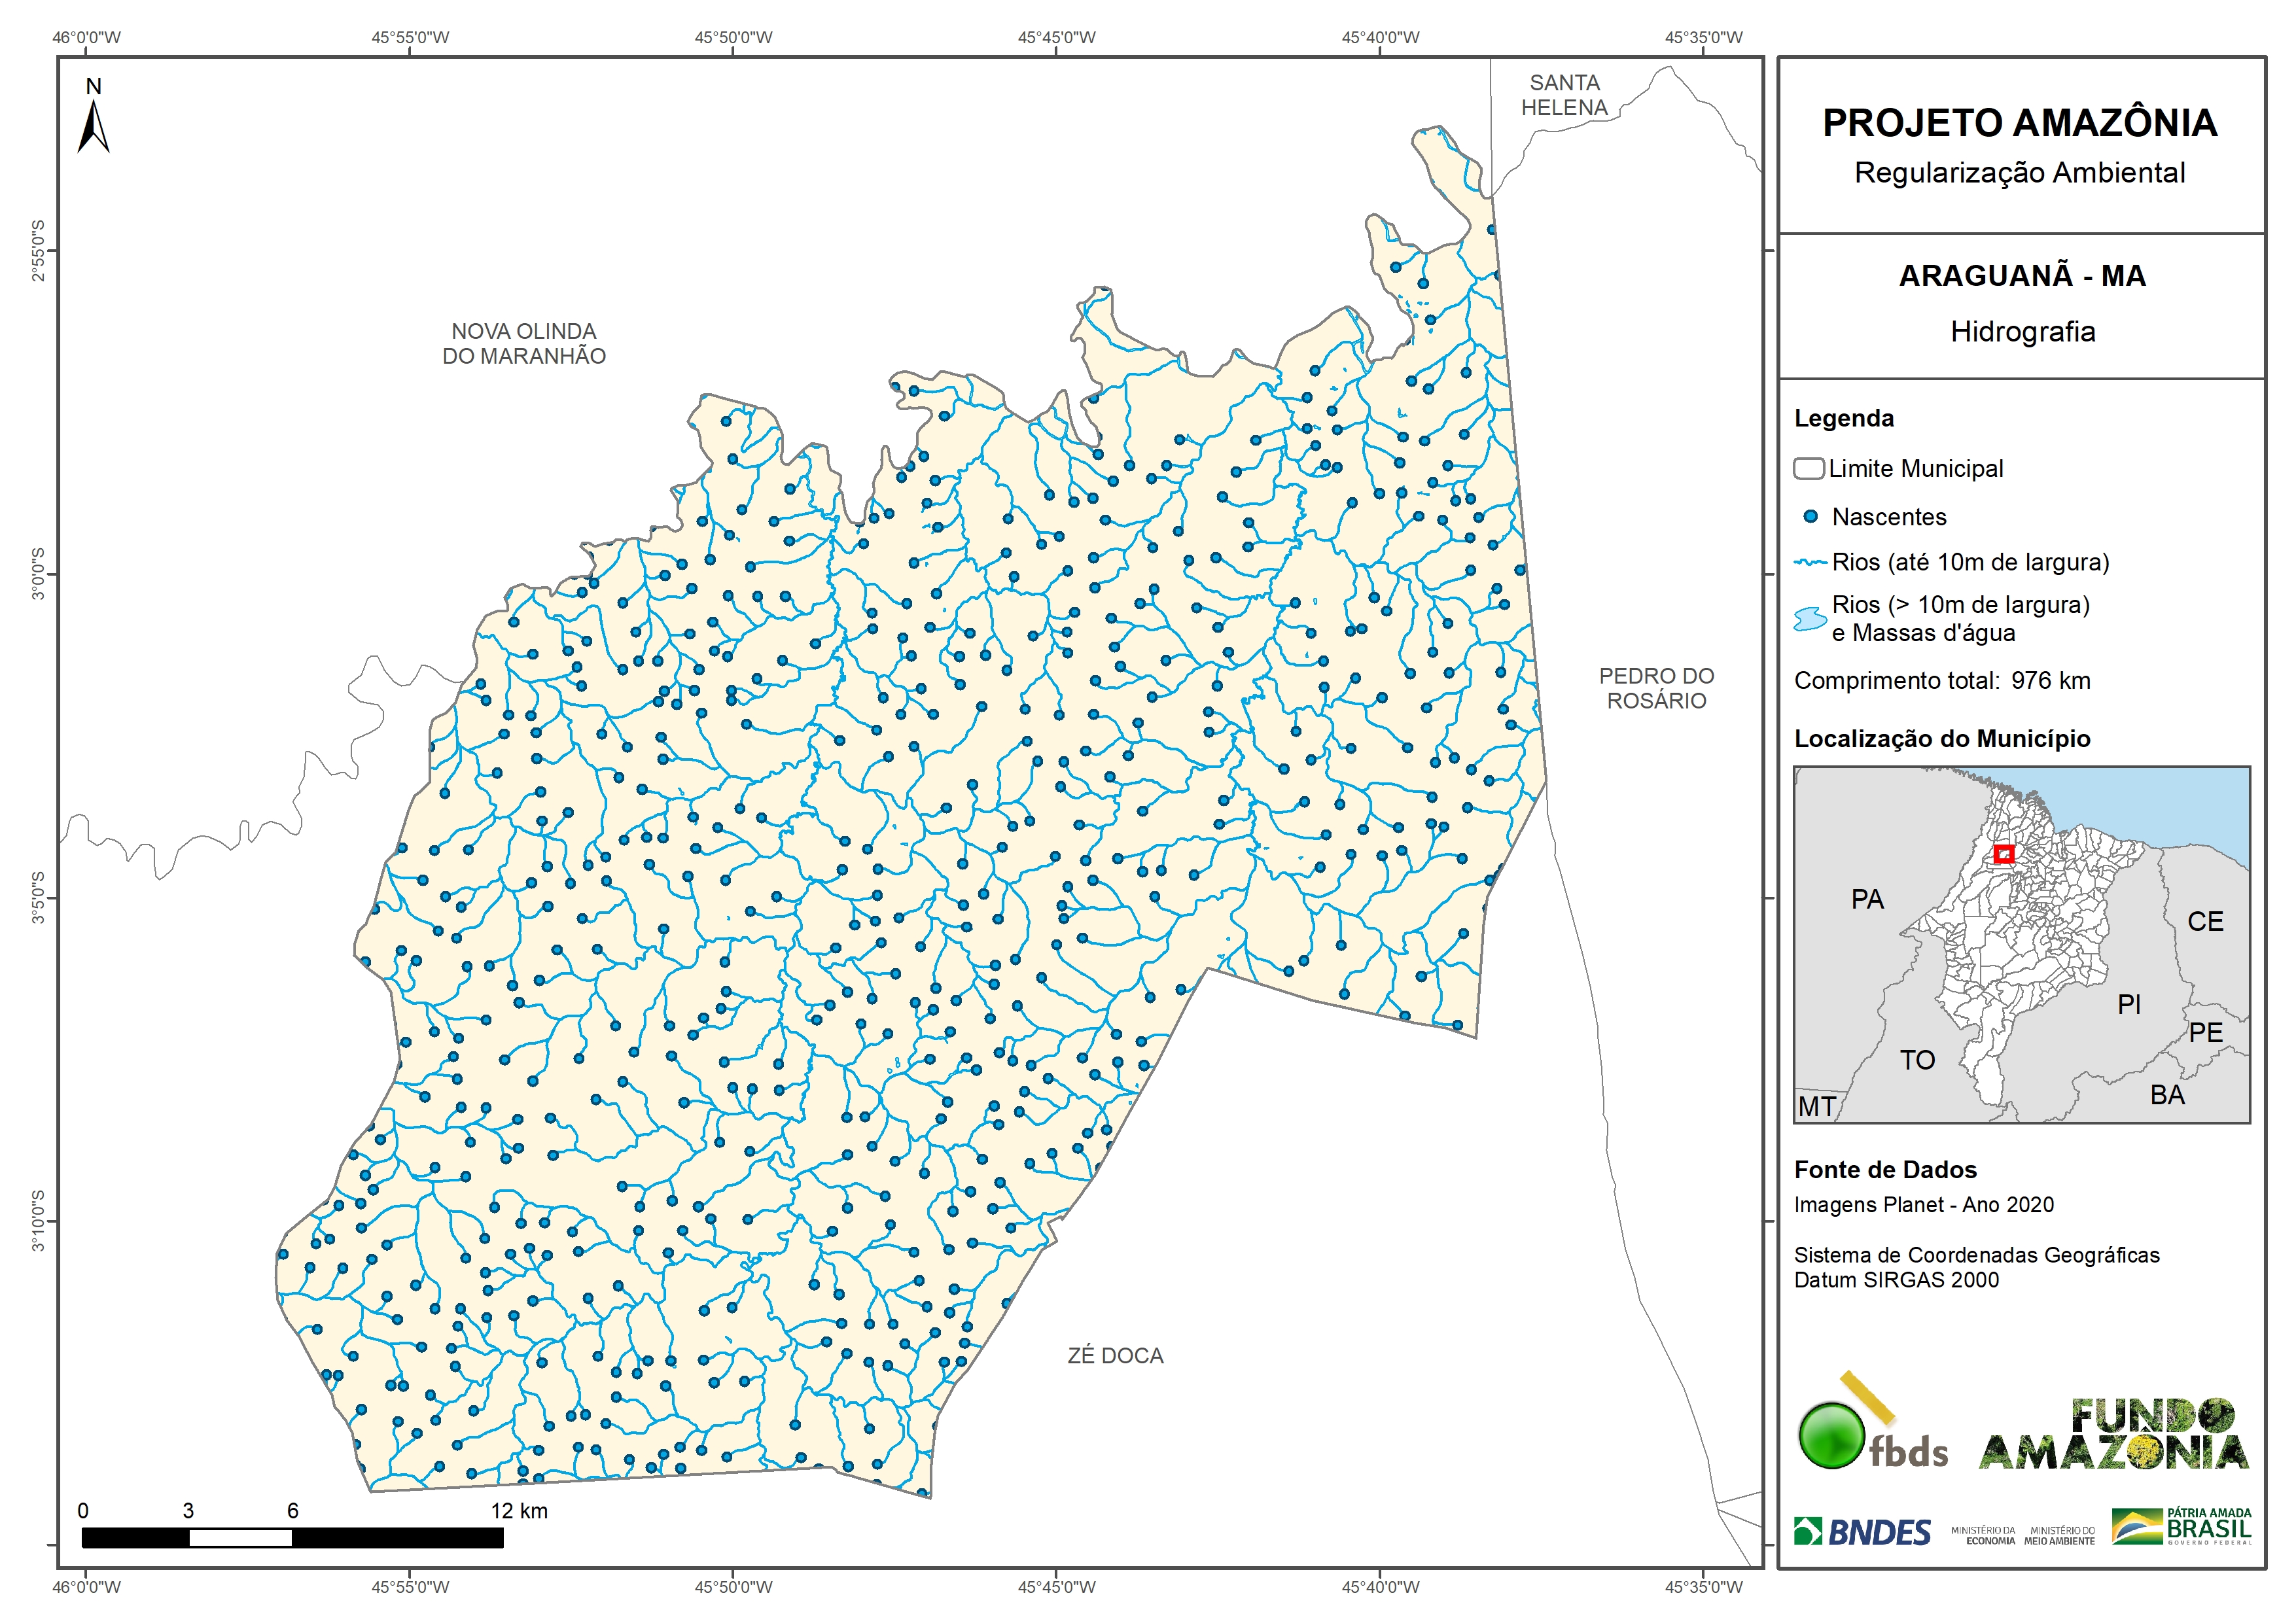The image size is (2296, 1623).
Task: Click the PEDRO DO ROSÁRIO label
Action: click(1656, 688)
